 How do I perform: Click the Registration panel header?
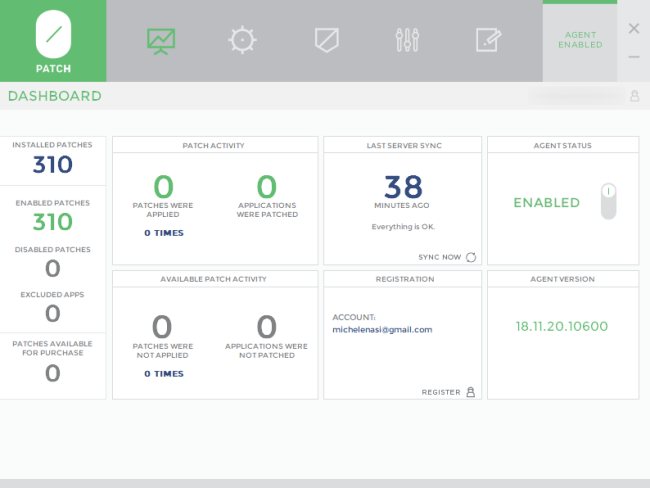(x=403, y=279)
